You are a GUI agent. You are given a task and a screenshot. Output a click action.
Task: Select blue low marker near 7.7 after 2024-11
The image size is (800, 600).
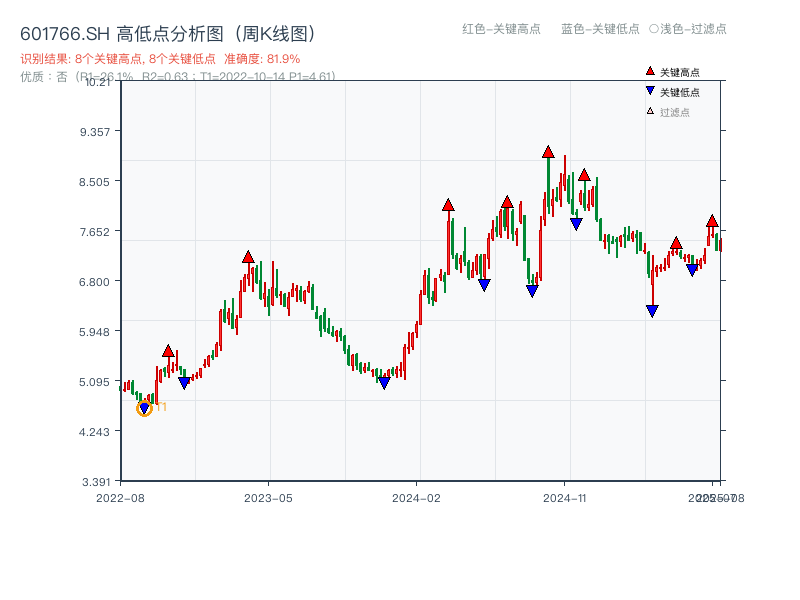[576, 224]
